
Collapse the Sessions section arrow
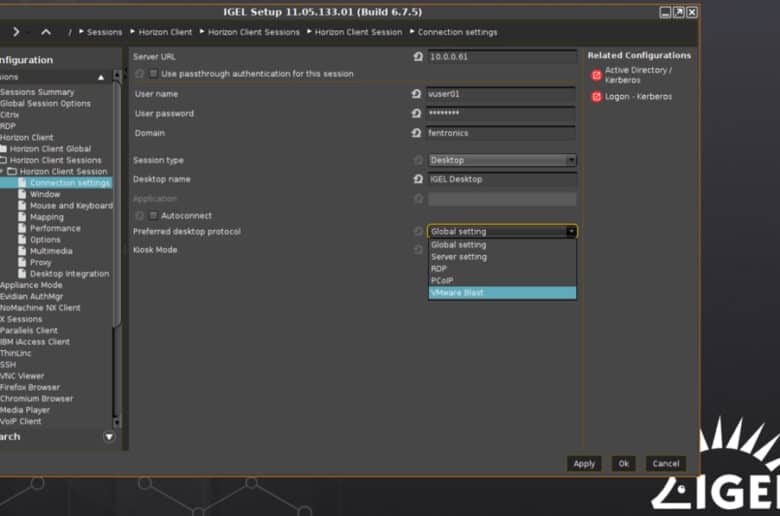pos(101,77)
